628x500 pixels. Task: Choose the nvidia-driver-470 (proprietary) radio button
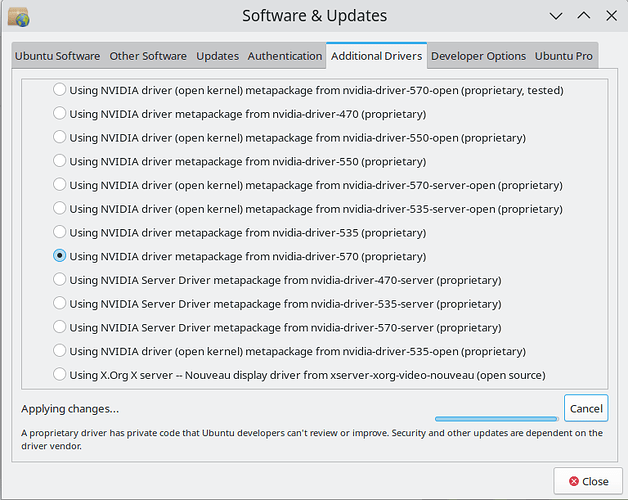[x=59, y=113]
